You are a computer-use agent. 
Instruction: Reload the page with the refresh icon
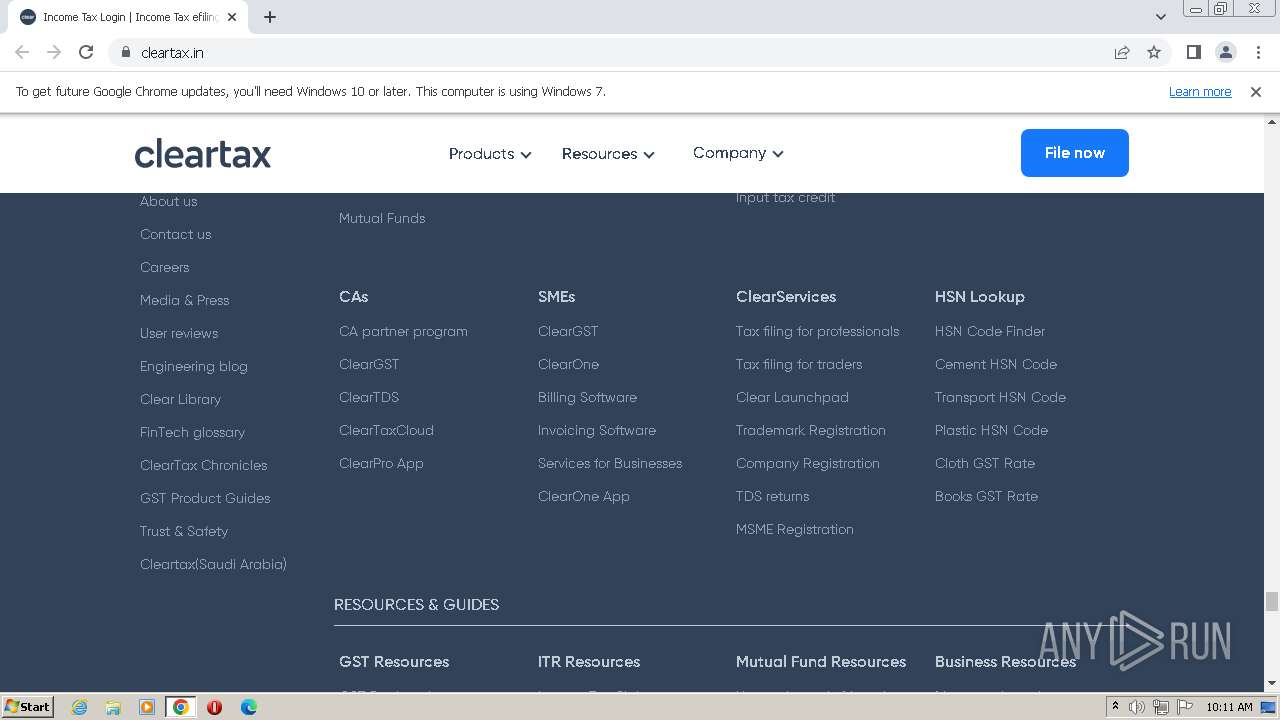pos(86,52)
